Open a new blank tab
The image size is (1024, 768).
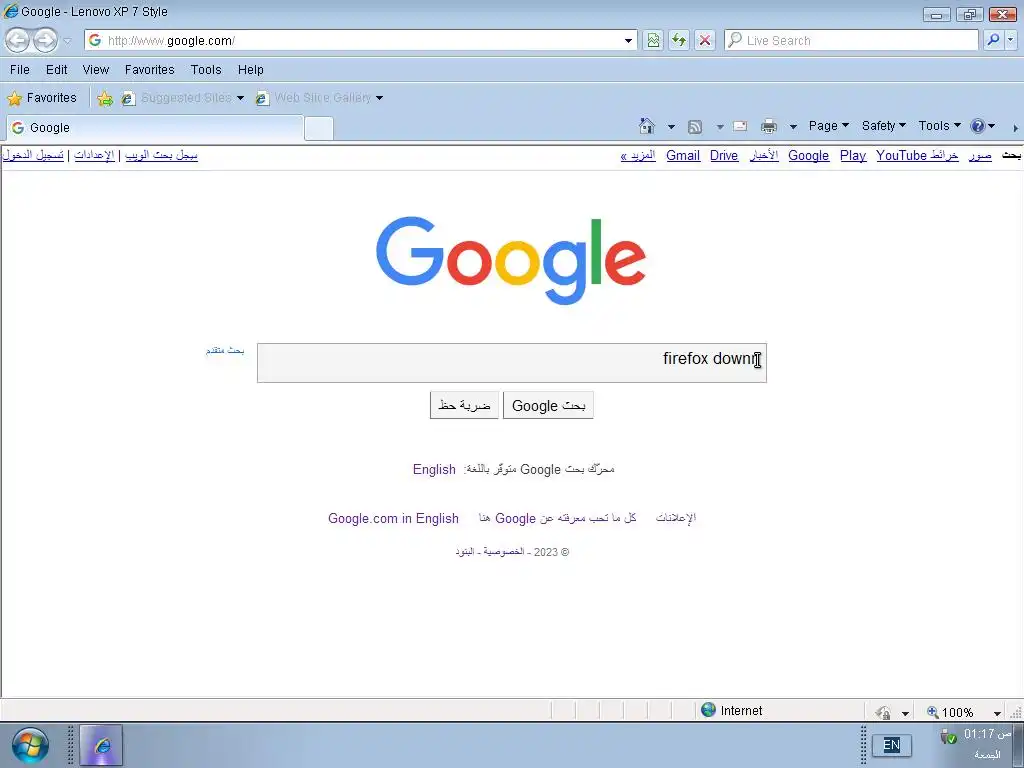click(319, 128)
